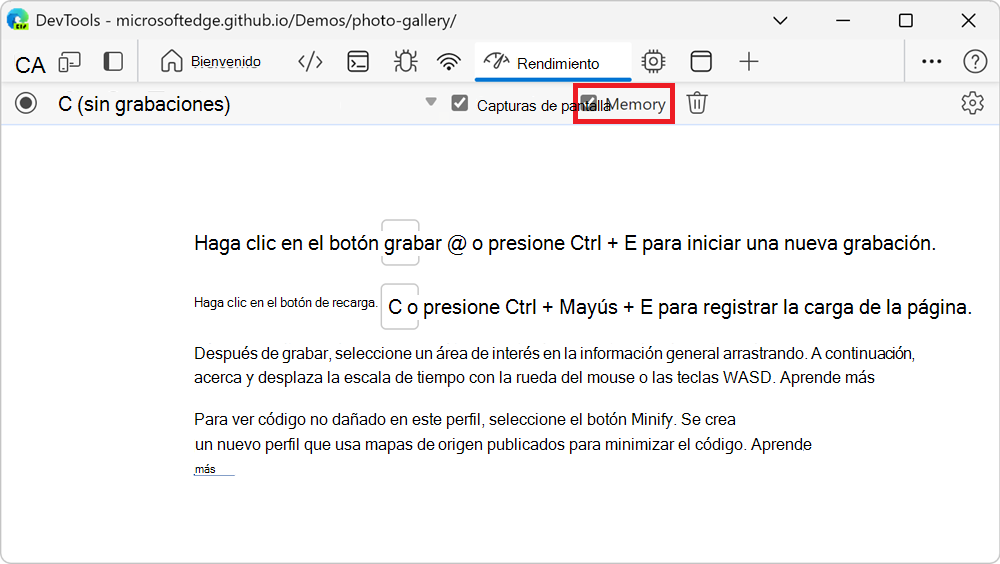
Task: Toggle device emulation icon
Action: [70, 62]
